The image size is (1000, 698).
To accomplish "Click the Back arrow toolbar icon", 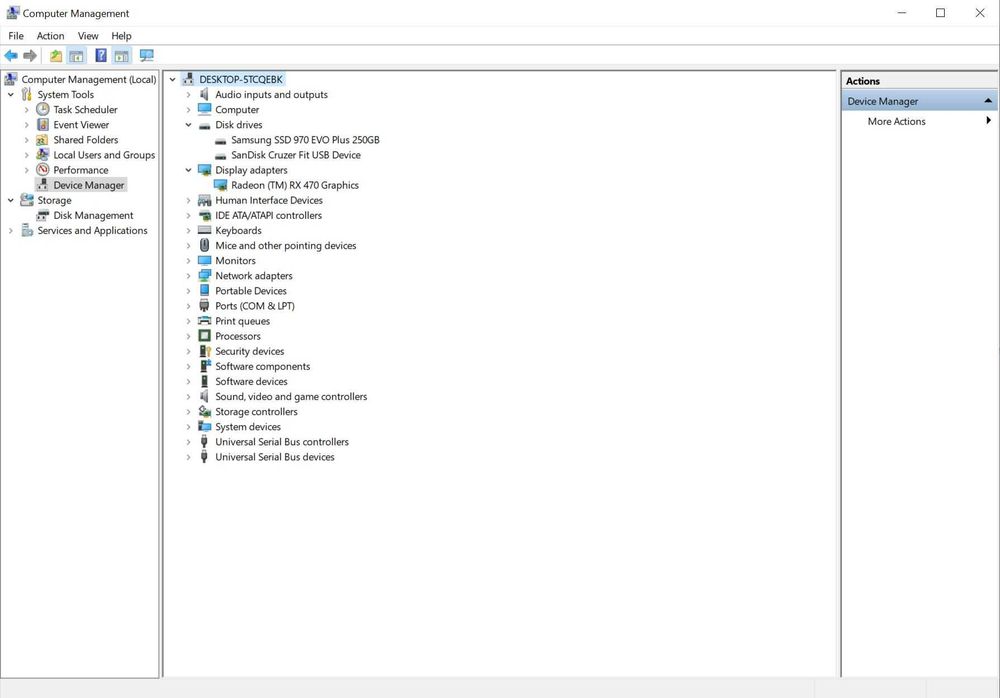I will pos(11,56).
